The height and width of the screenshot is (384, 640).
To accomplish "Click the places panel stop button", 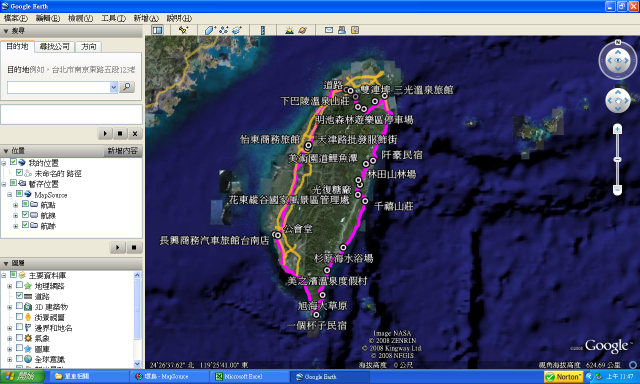I will pos(134,247).
